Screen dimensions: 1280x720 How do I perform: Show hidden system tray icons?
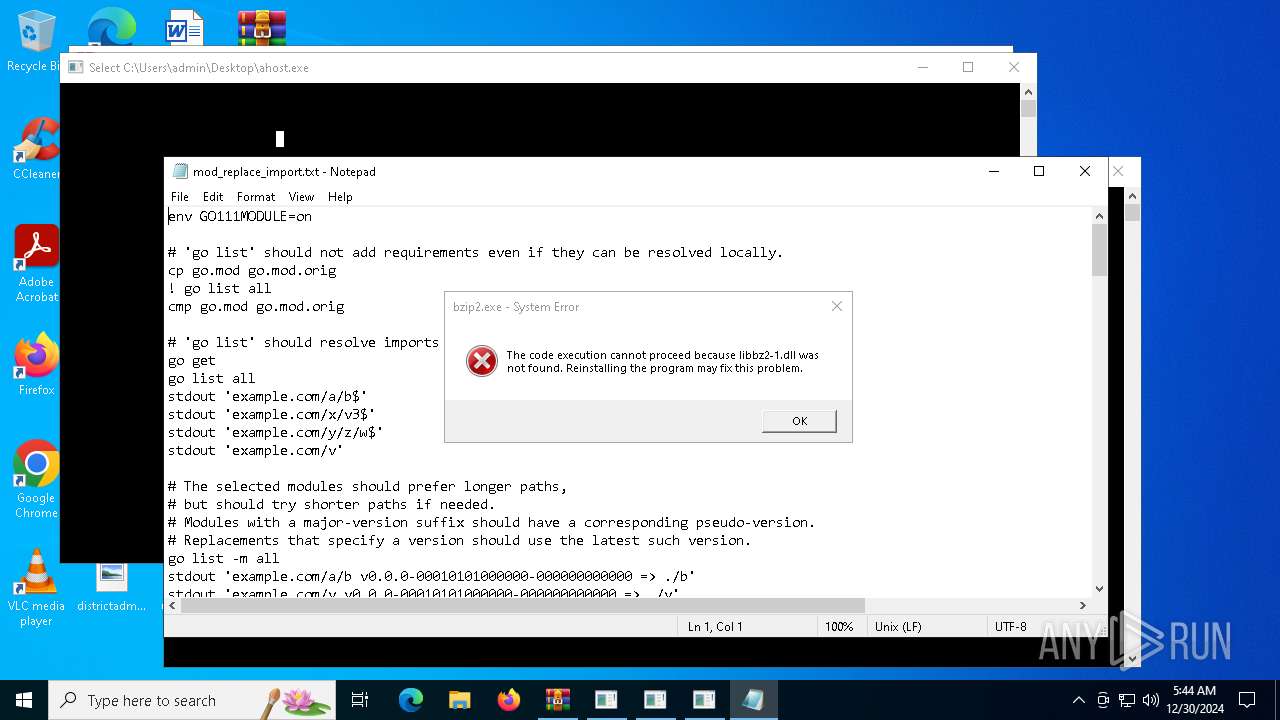click(1078, 700)
